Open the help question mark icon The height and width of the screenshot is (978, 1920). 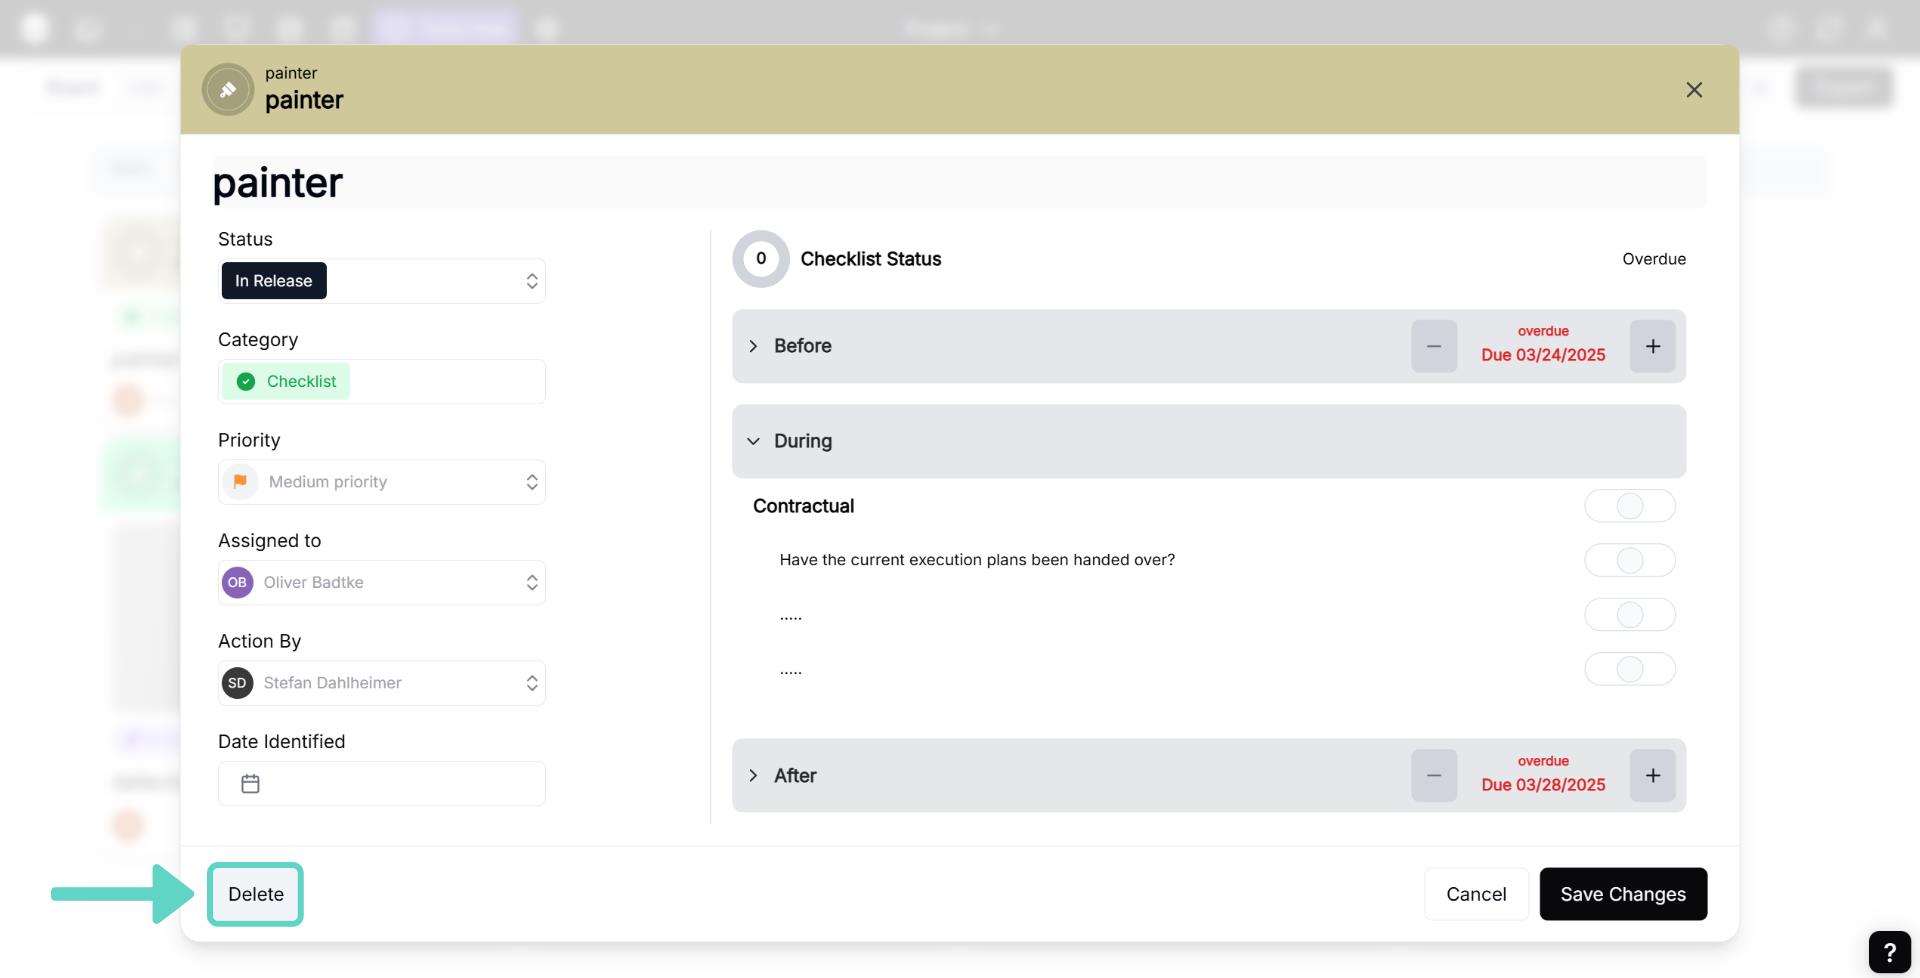point(1889,952)
